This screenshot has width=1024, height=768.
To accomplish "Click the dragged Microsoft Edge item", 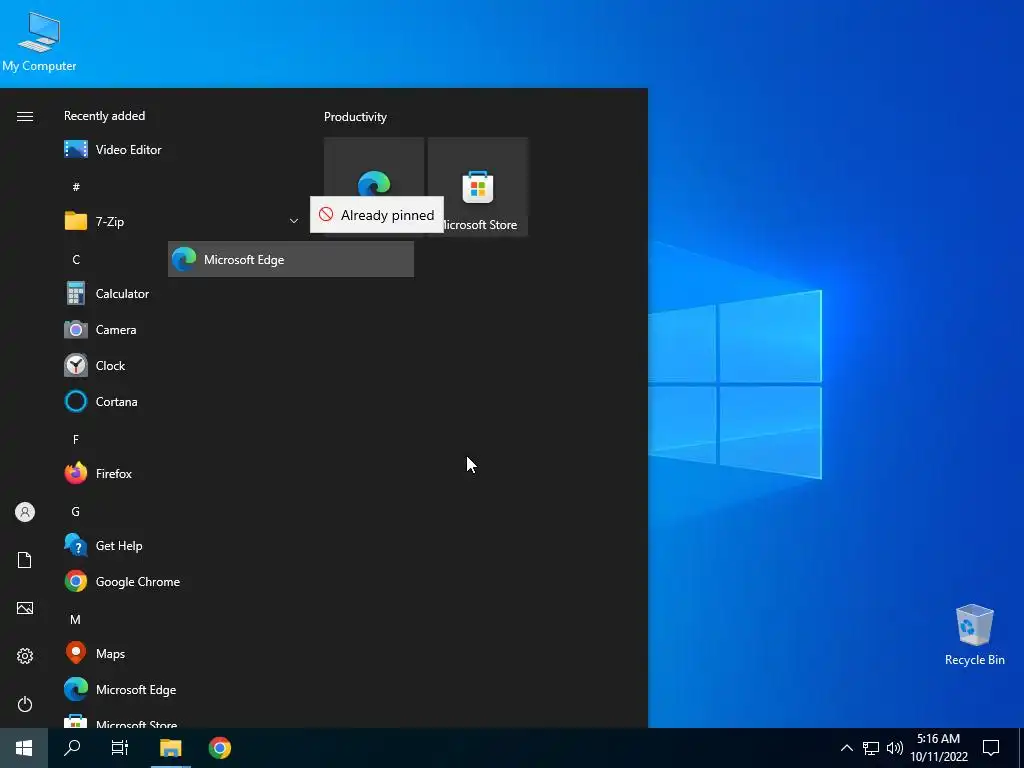I will (x=291, y=259).
